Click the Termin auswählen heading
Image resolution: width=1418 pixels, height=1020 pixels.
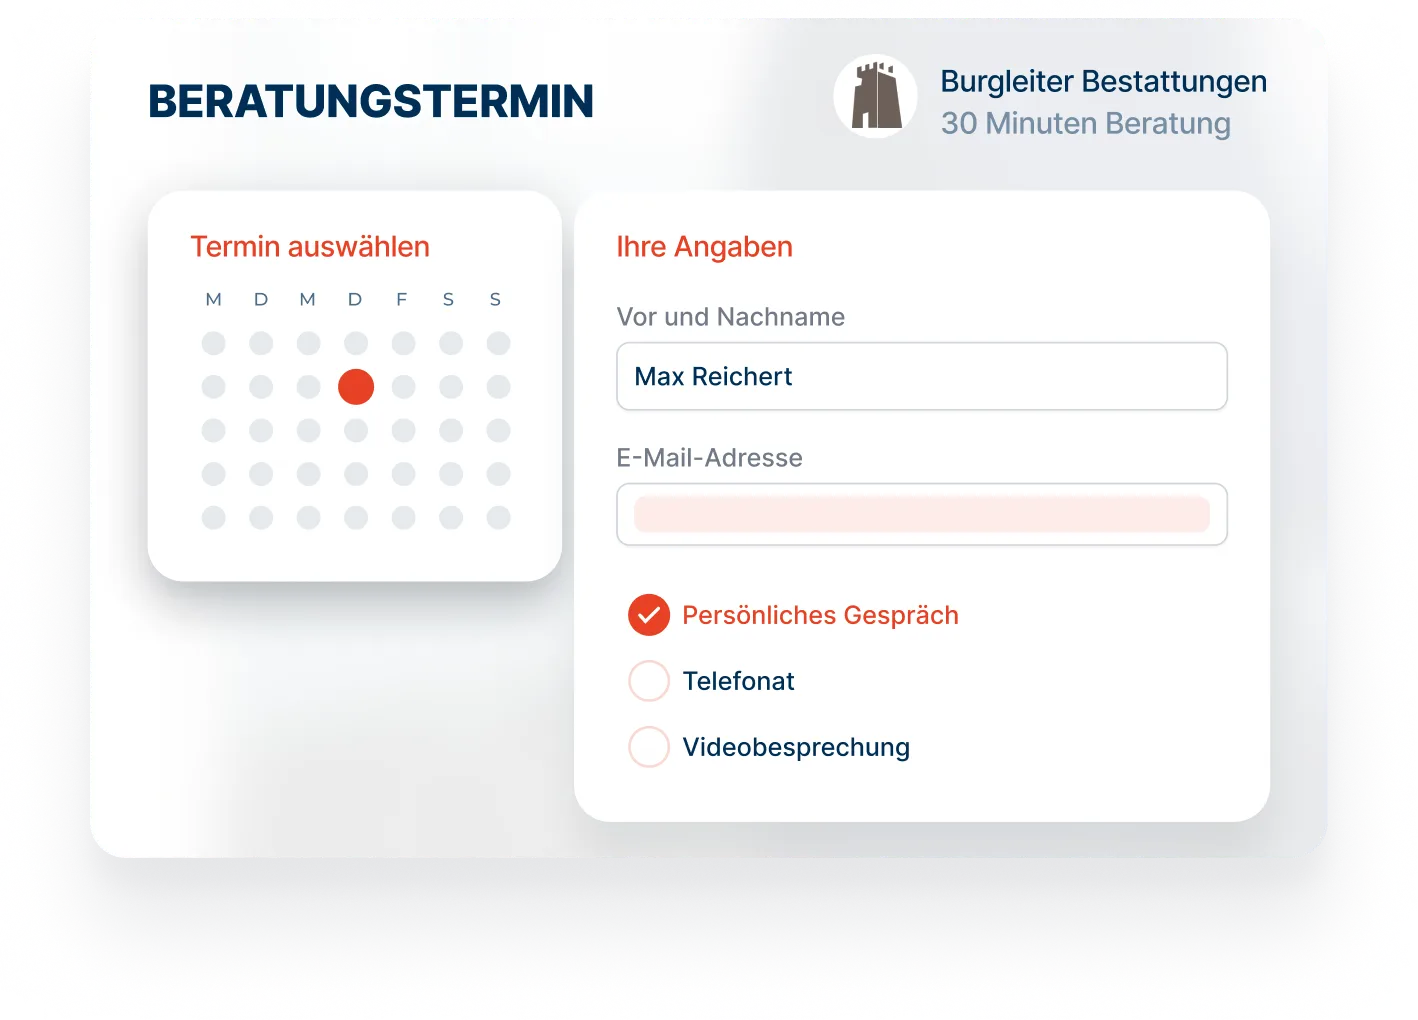[310, 247]
